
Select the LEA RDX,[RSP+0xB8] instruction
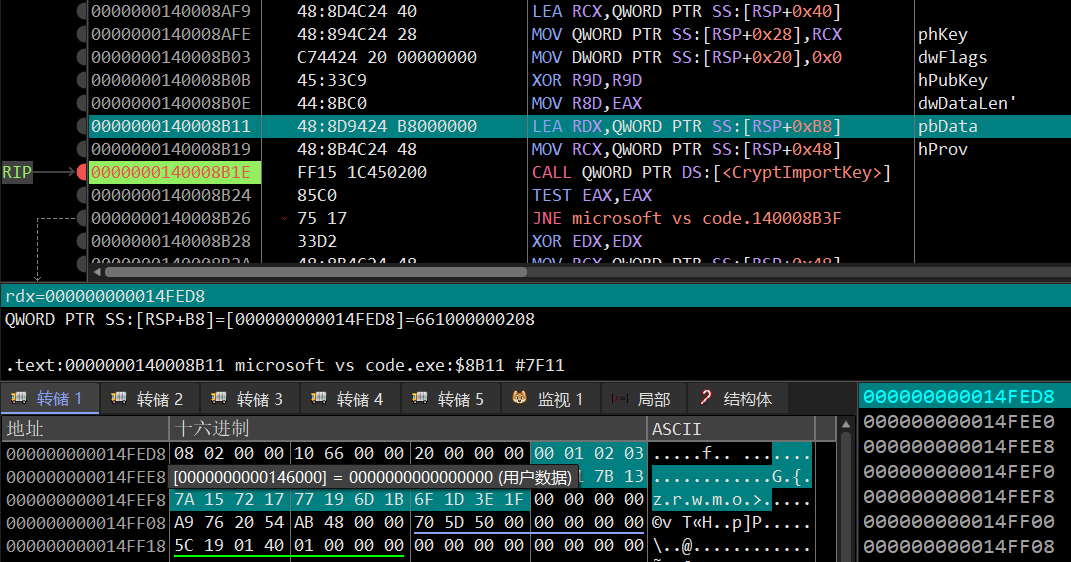pyautogui.click(x=686, y=126)
